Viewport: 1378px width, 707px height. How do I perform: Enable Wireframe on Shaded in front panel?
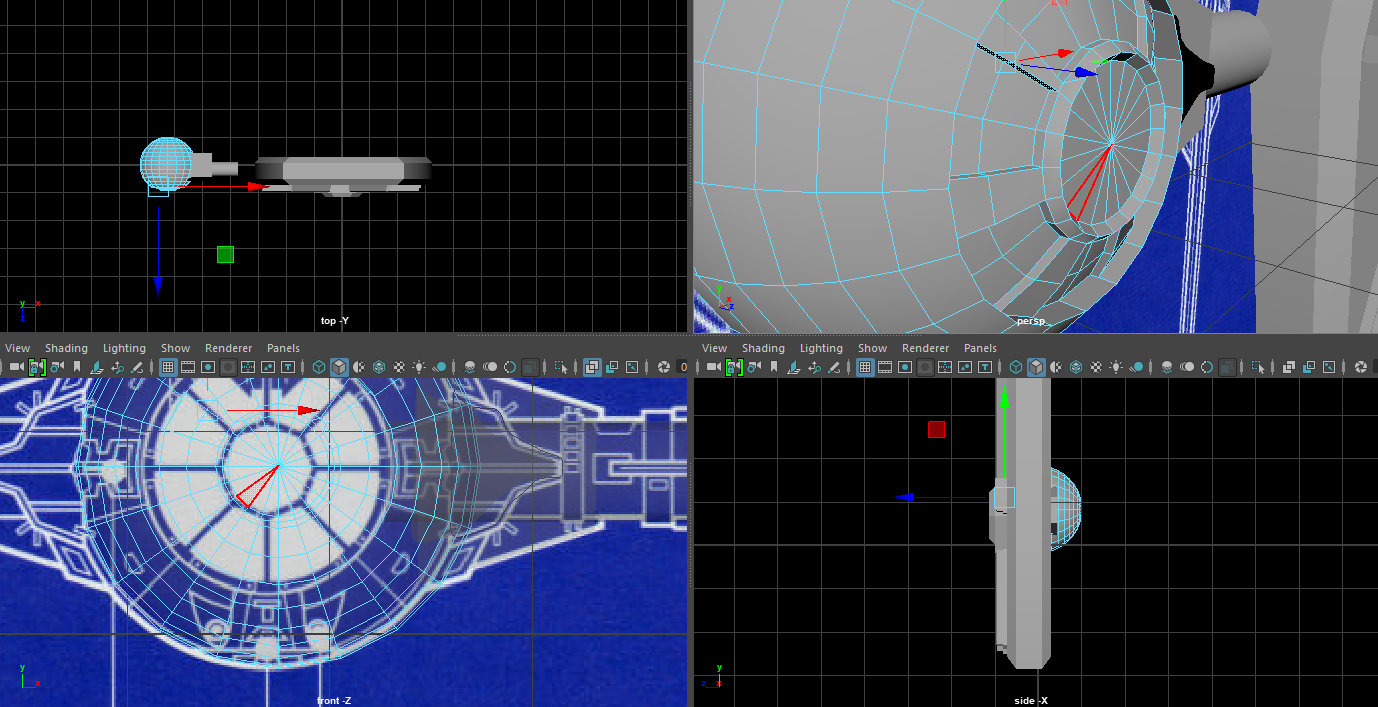pyautogui.click(x=379, y=367)
